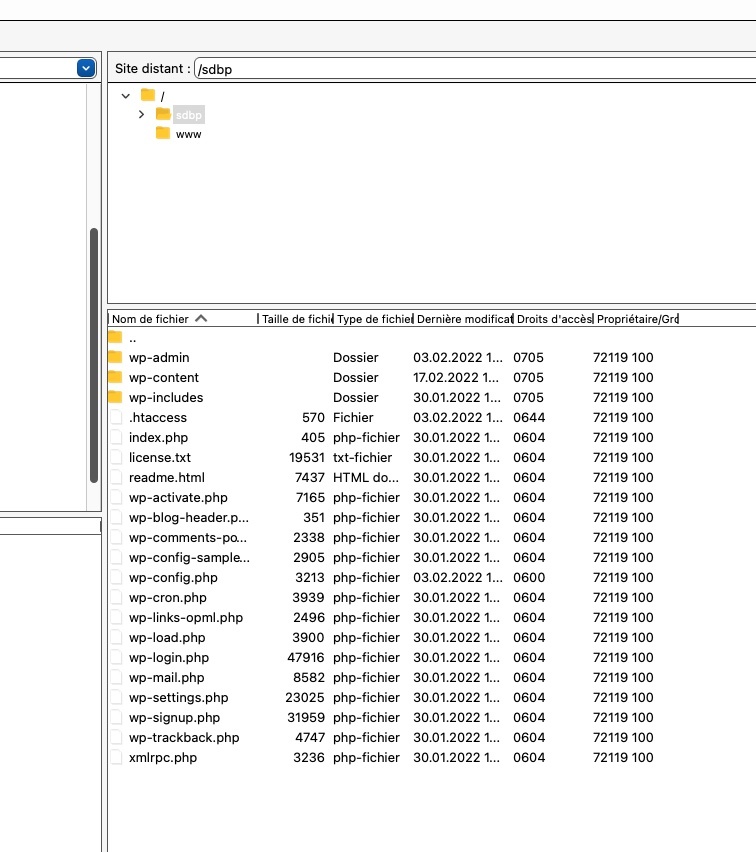Click the local panel vertical scrollbar
The width and height of the screenshot is (756, 852).
point(94,370)
